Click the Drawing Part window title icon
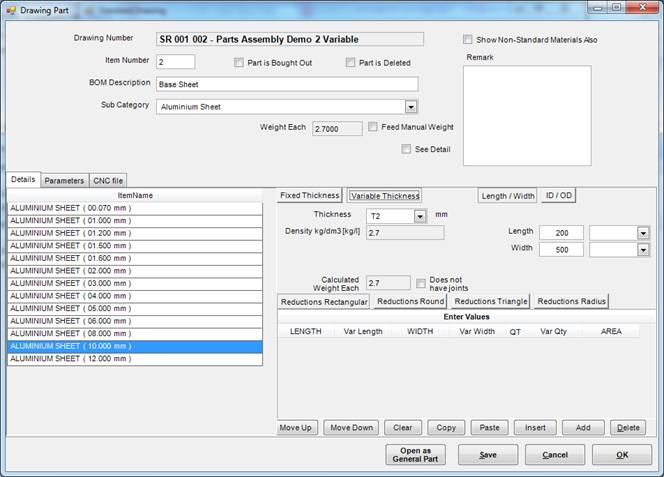Image resolution: width=664 pixels, height=477 pixels. (11, 8)
